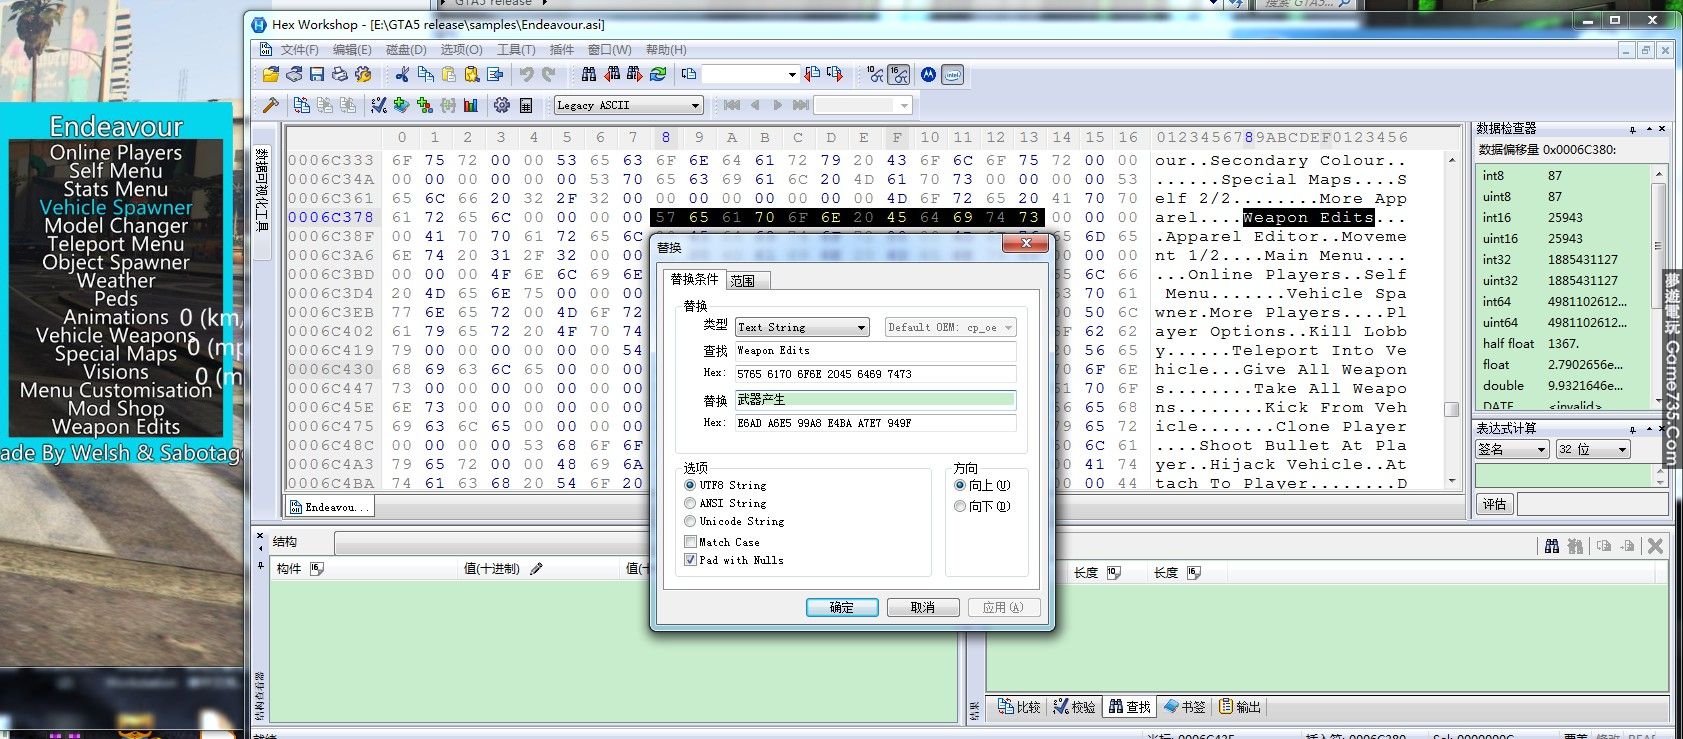Click the Find Next binoculars icon

pyautogui.click(x=635, y=75)
